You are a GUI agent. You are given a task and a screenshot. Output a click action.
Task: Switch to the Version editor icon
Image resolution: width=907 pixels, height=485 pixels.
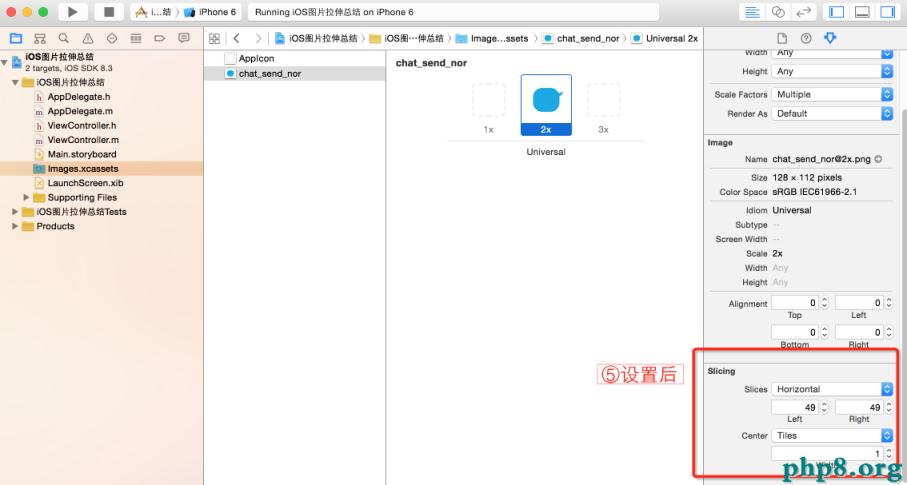coord(803,12)
